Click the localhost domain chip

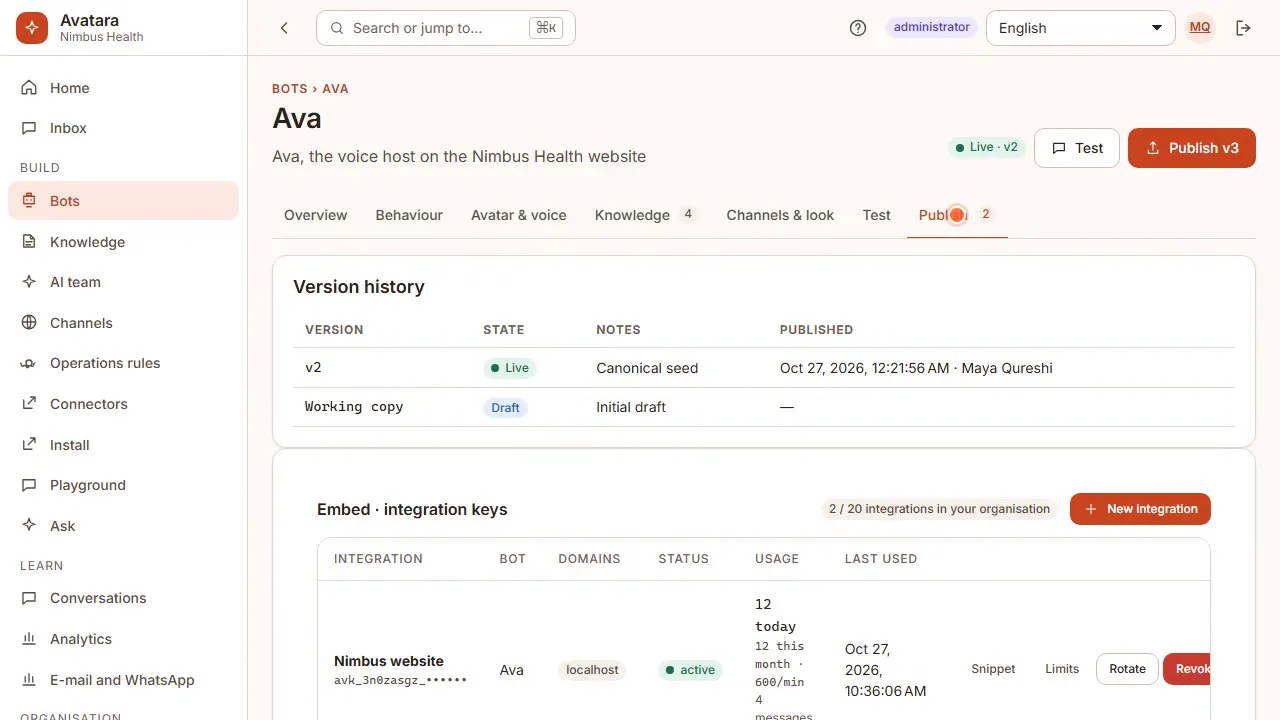[592, 670]
